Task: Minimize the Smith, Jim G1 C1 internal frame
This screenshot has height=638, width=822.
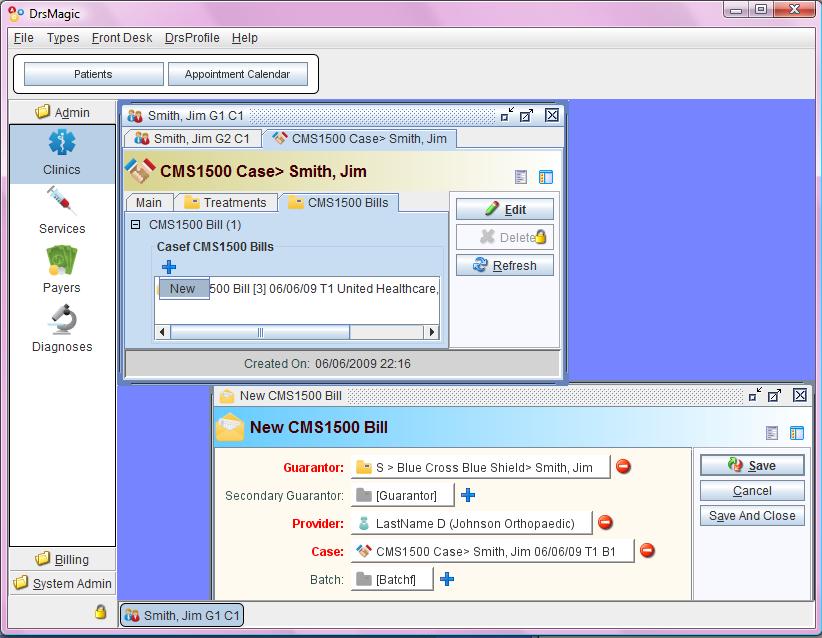Action: 507,115
